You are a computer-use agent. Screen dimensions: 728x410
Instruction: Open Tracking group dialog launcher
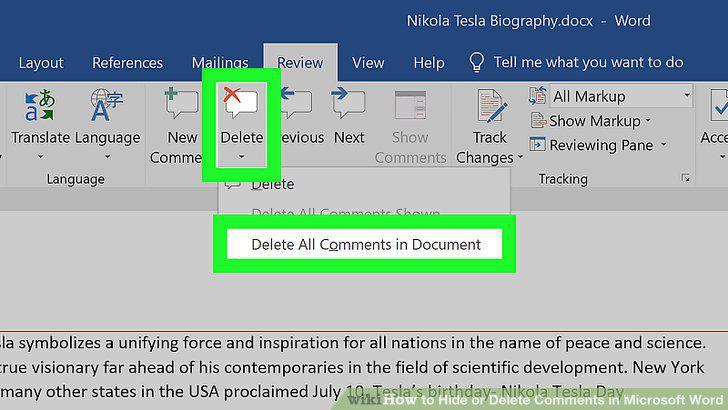click(x=685, y=178)
